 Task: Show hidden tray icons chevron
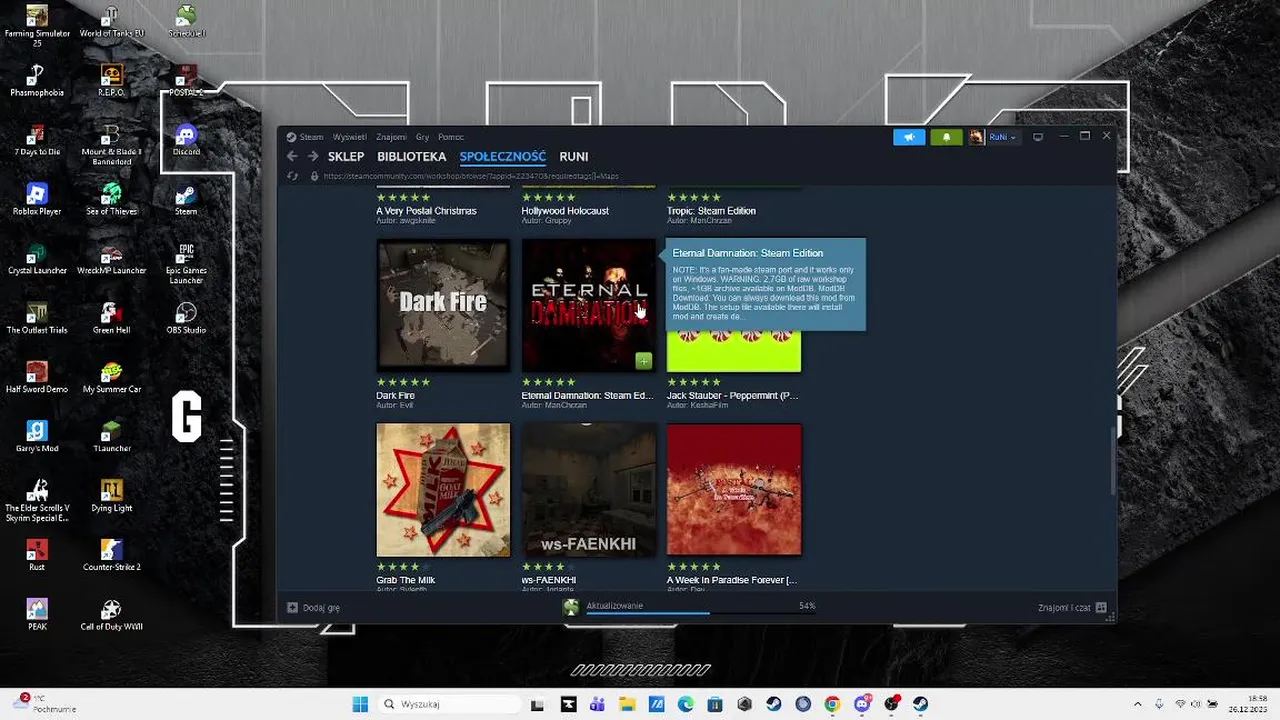coord(1137,704)
